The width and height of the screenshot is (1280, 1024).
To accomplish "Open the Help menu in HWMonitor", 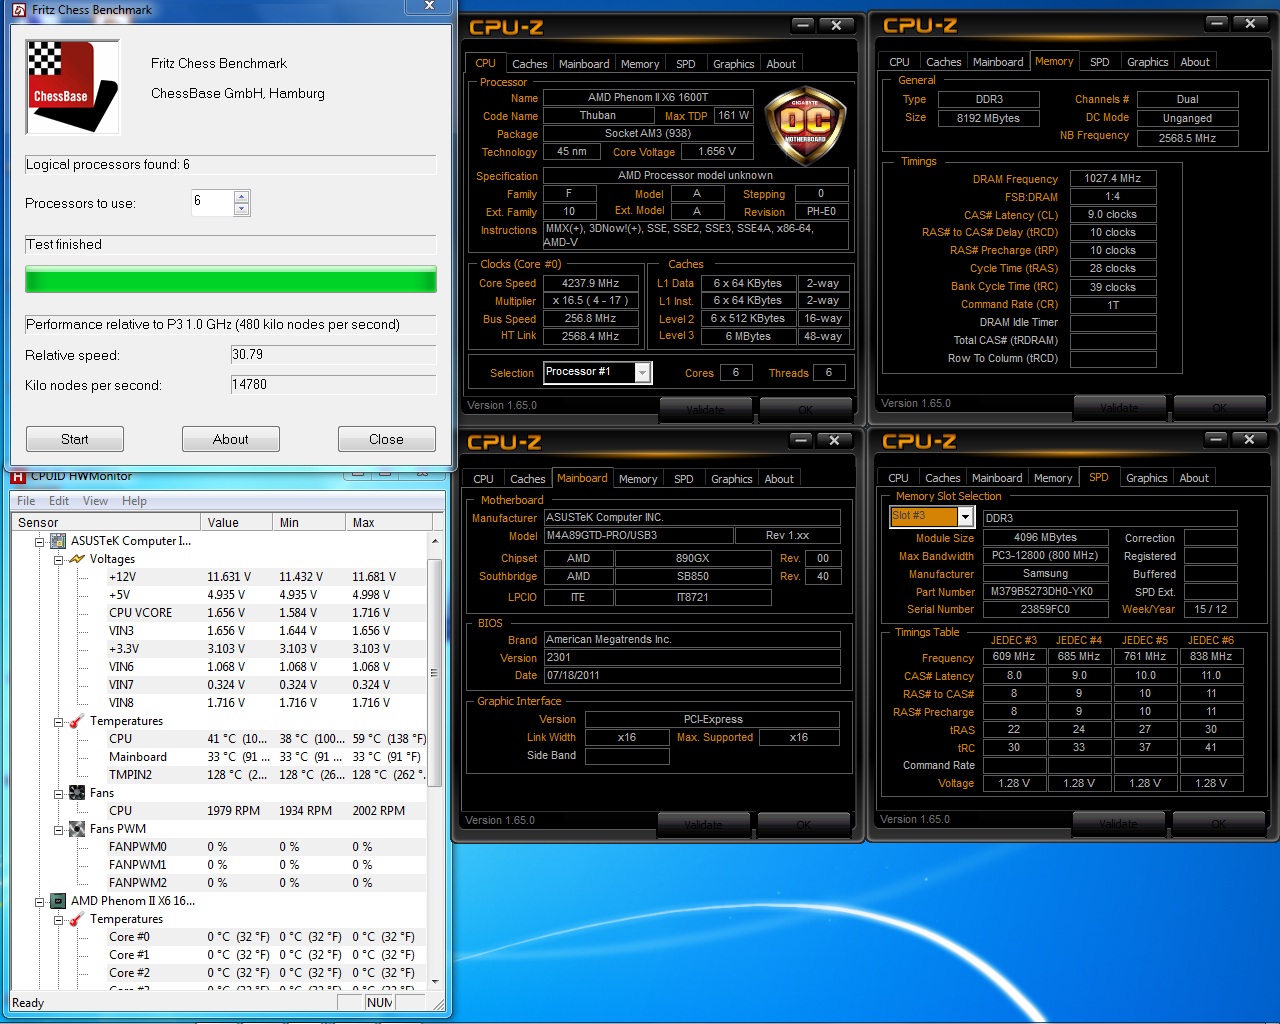I will click(x=134, y=501).
